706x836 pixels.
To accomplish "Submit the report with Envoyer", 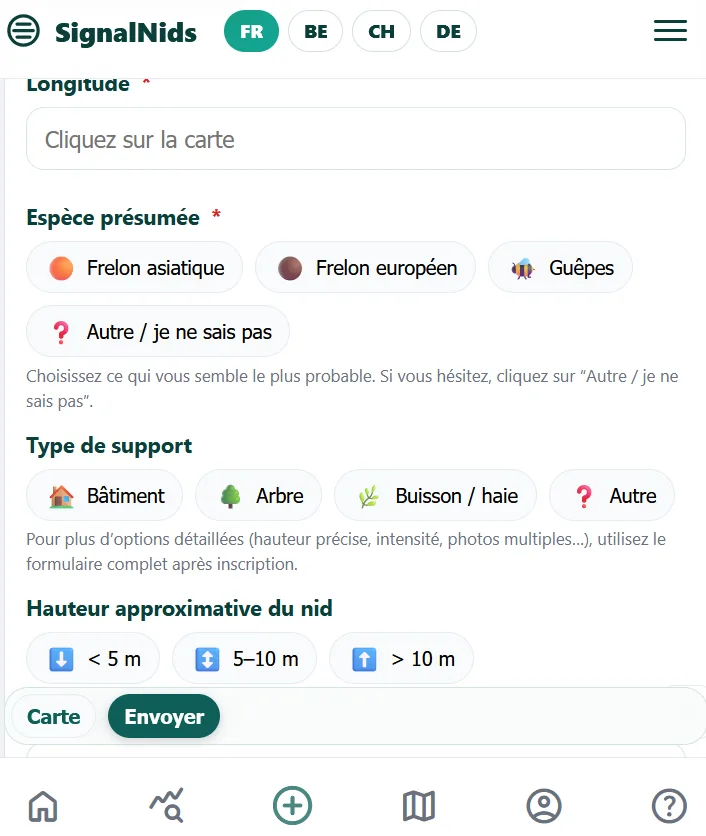I will [163, 716].
